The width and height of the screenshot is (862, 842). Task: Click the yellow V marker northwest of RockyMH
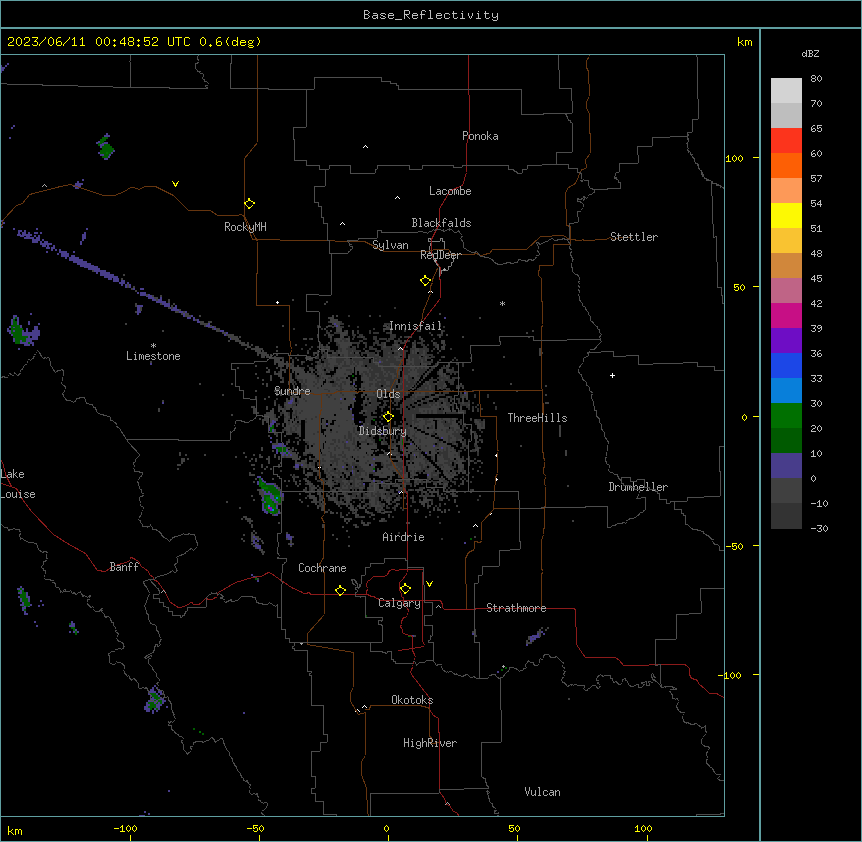point(175,184)
